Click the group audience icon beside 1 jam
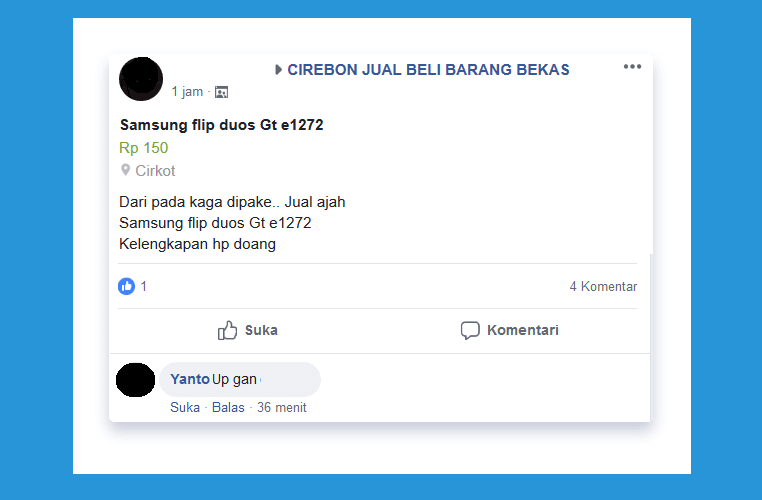Viewport: 762px width, 500px height. click(x=222, y=92)
